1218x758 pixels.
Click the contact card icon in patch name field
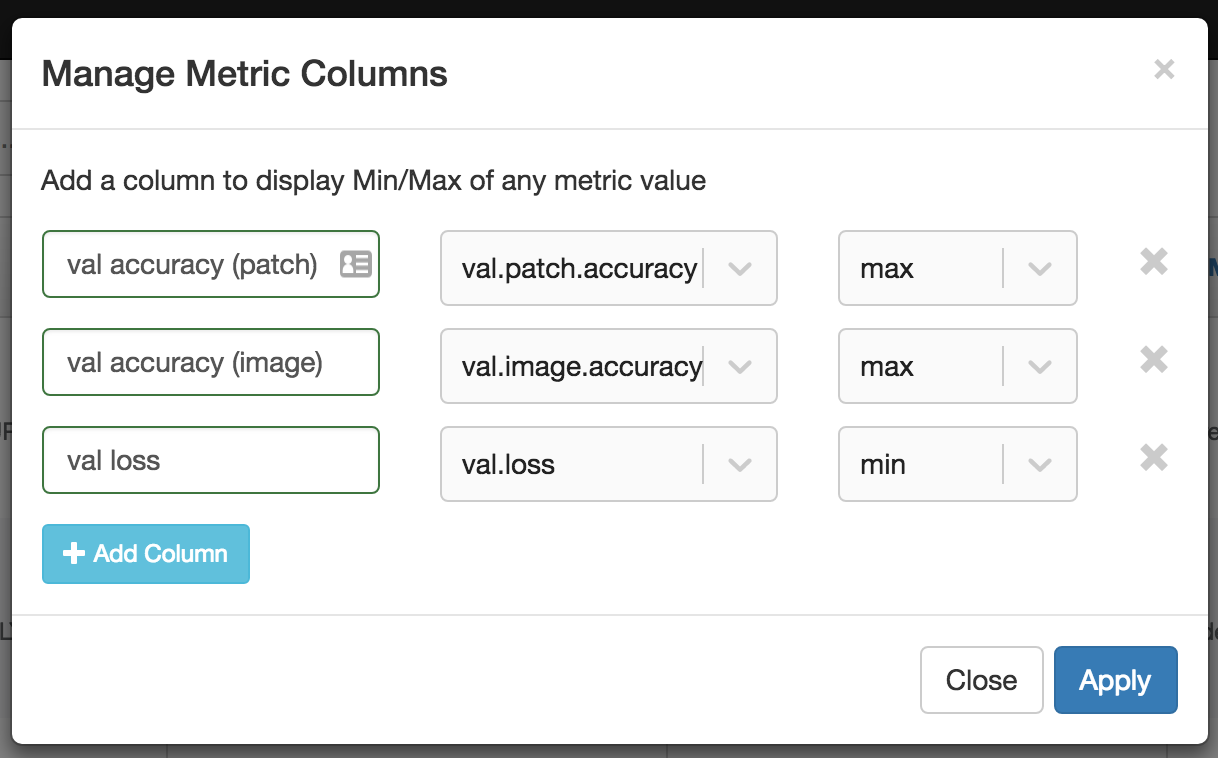pos(355,264)
